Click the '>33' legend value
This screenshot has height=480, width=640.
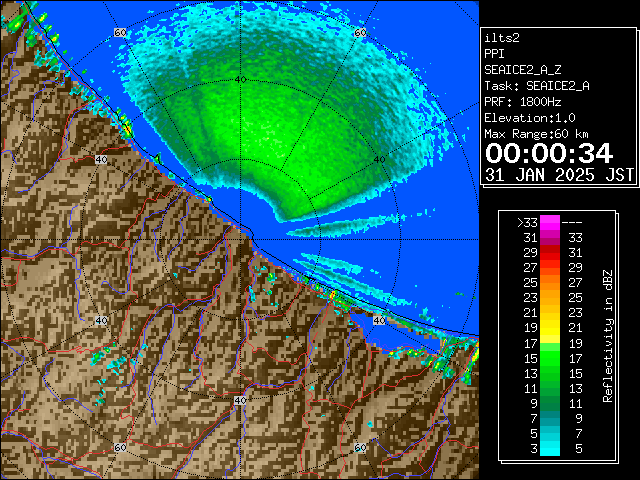click(527, 223)
